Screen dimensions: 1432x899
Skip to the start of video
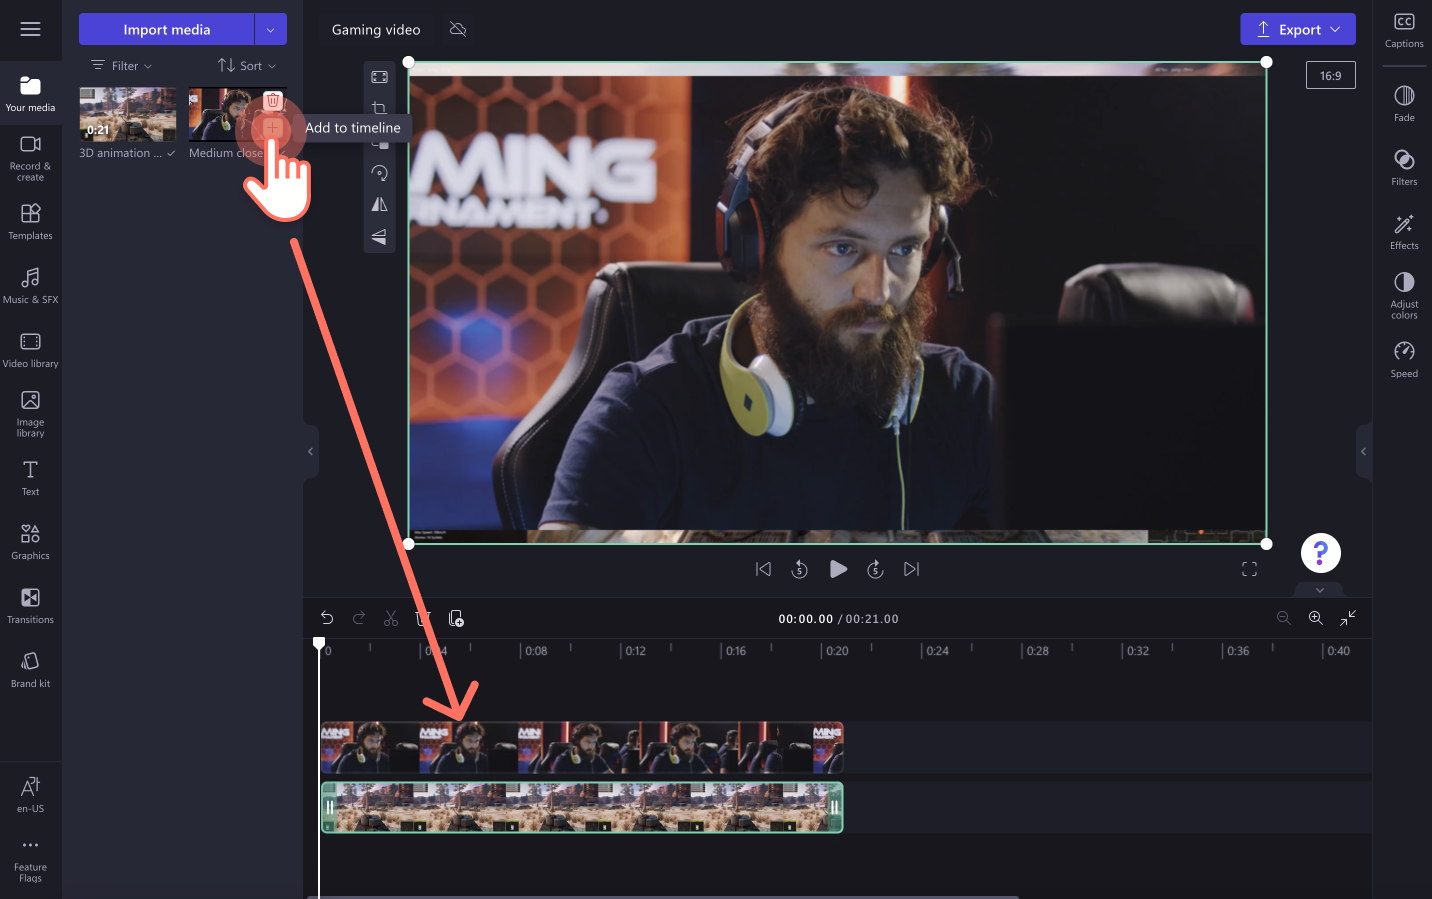point(763,569)
